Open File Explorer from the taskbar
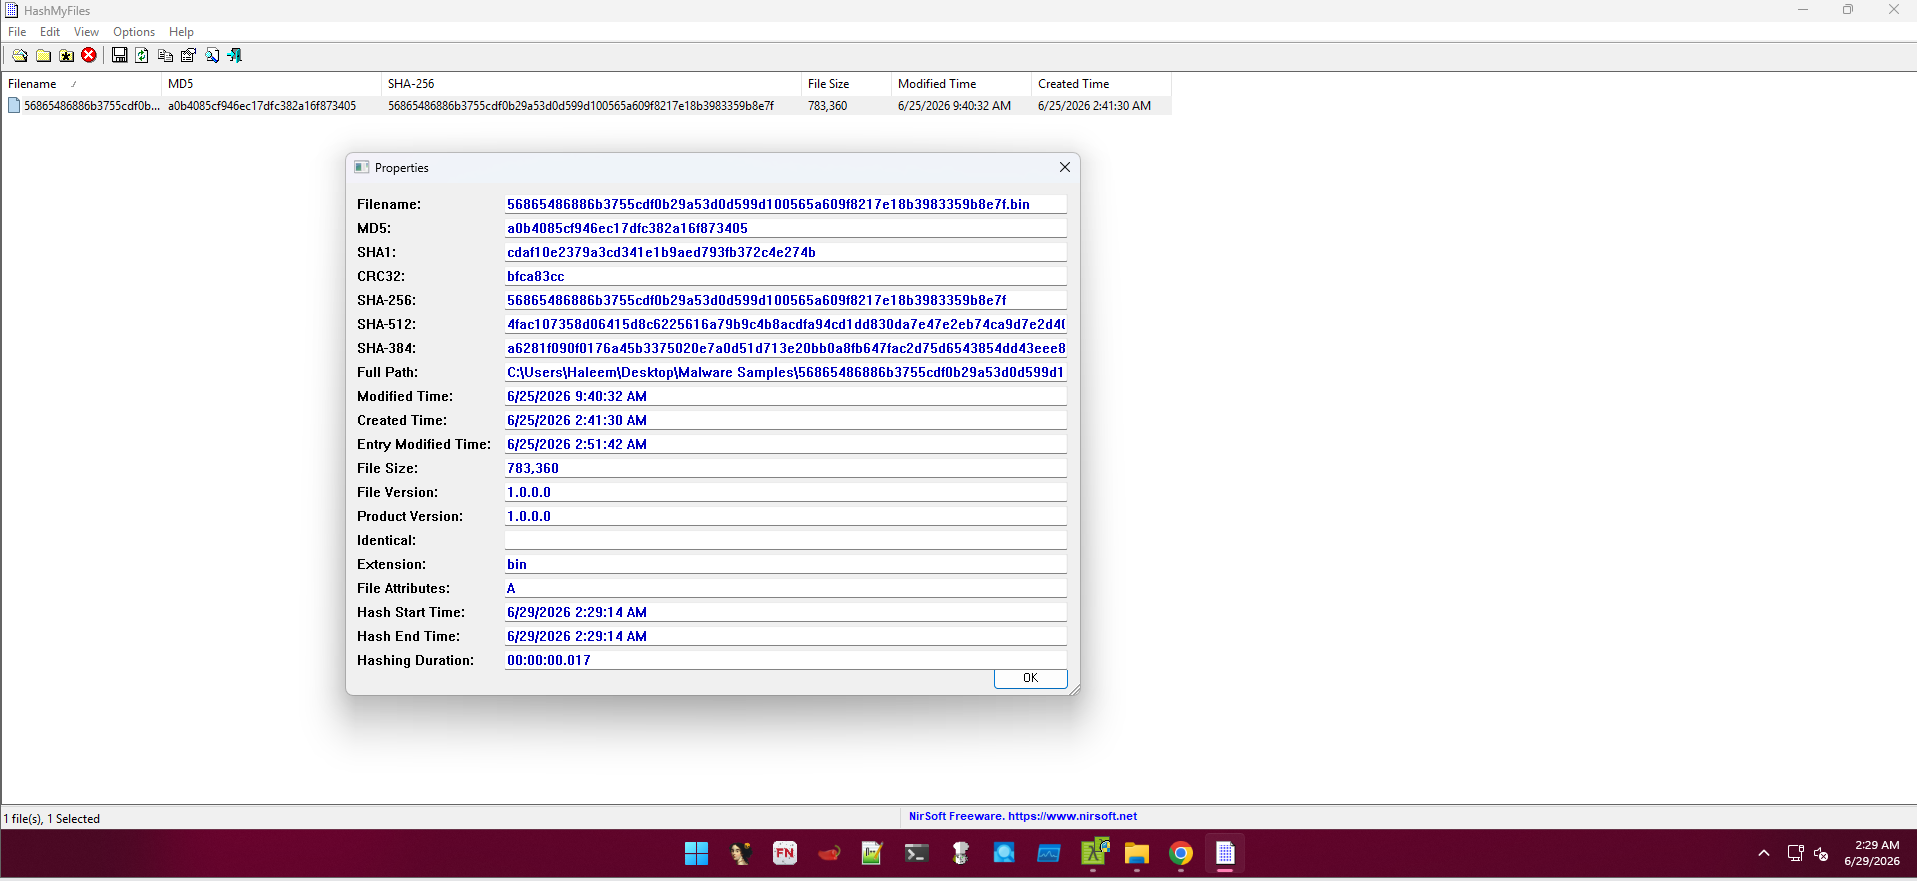Viewport: 1917px width, 881px height. pos(1137,853)
